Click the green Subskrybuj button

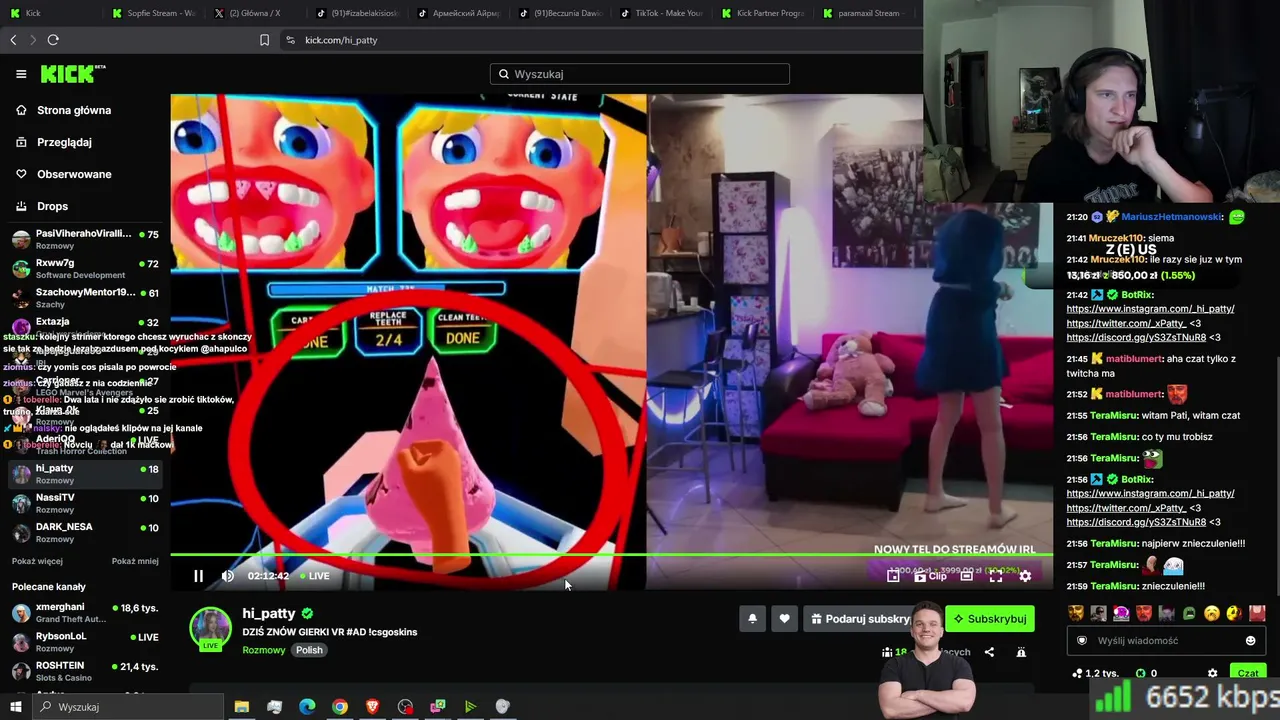[x=989, y=619]
